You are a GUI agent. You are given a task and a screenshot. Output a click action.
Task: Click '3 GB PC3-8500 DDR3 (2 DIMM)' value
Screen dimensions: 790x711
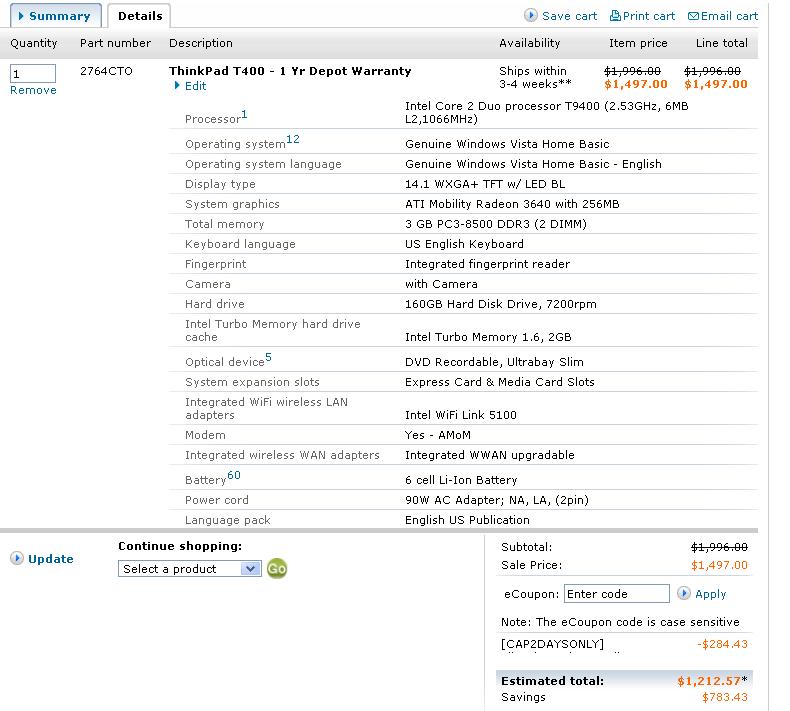point(496,224)
